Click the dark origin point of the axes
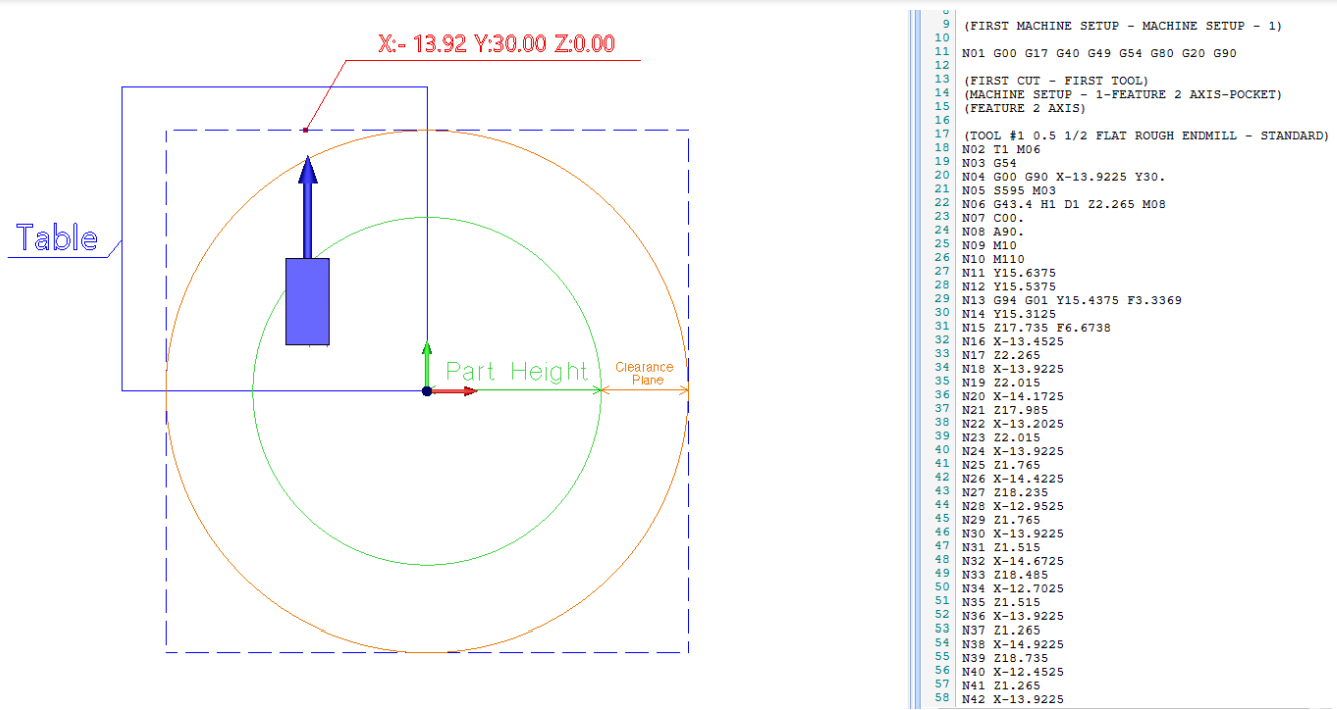This screenshot has width=1337, height=710. coord(427,391)
